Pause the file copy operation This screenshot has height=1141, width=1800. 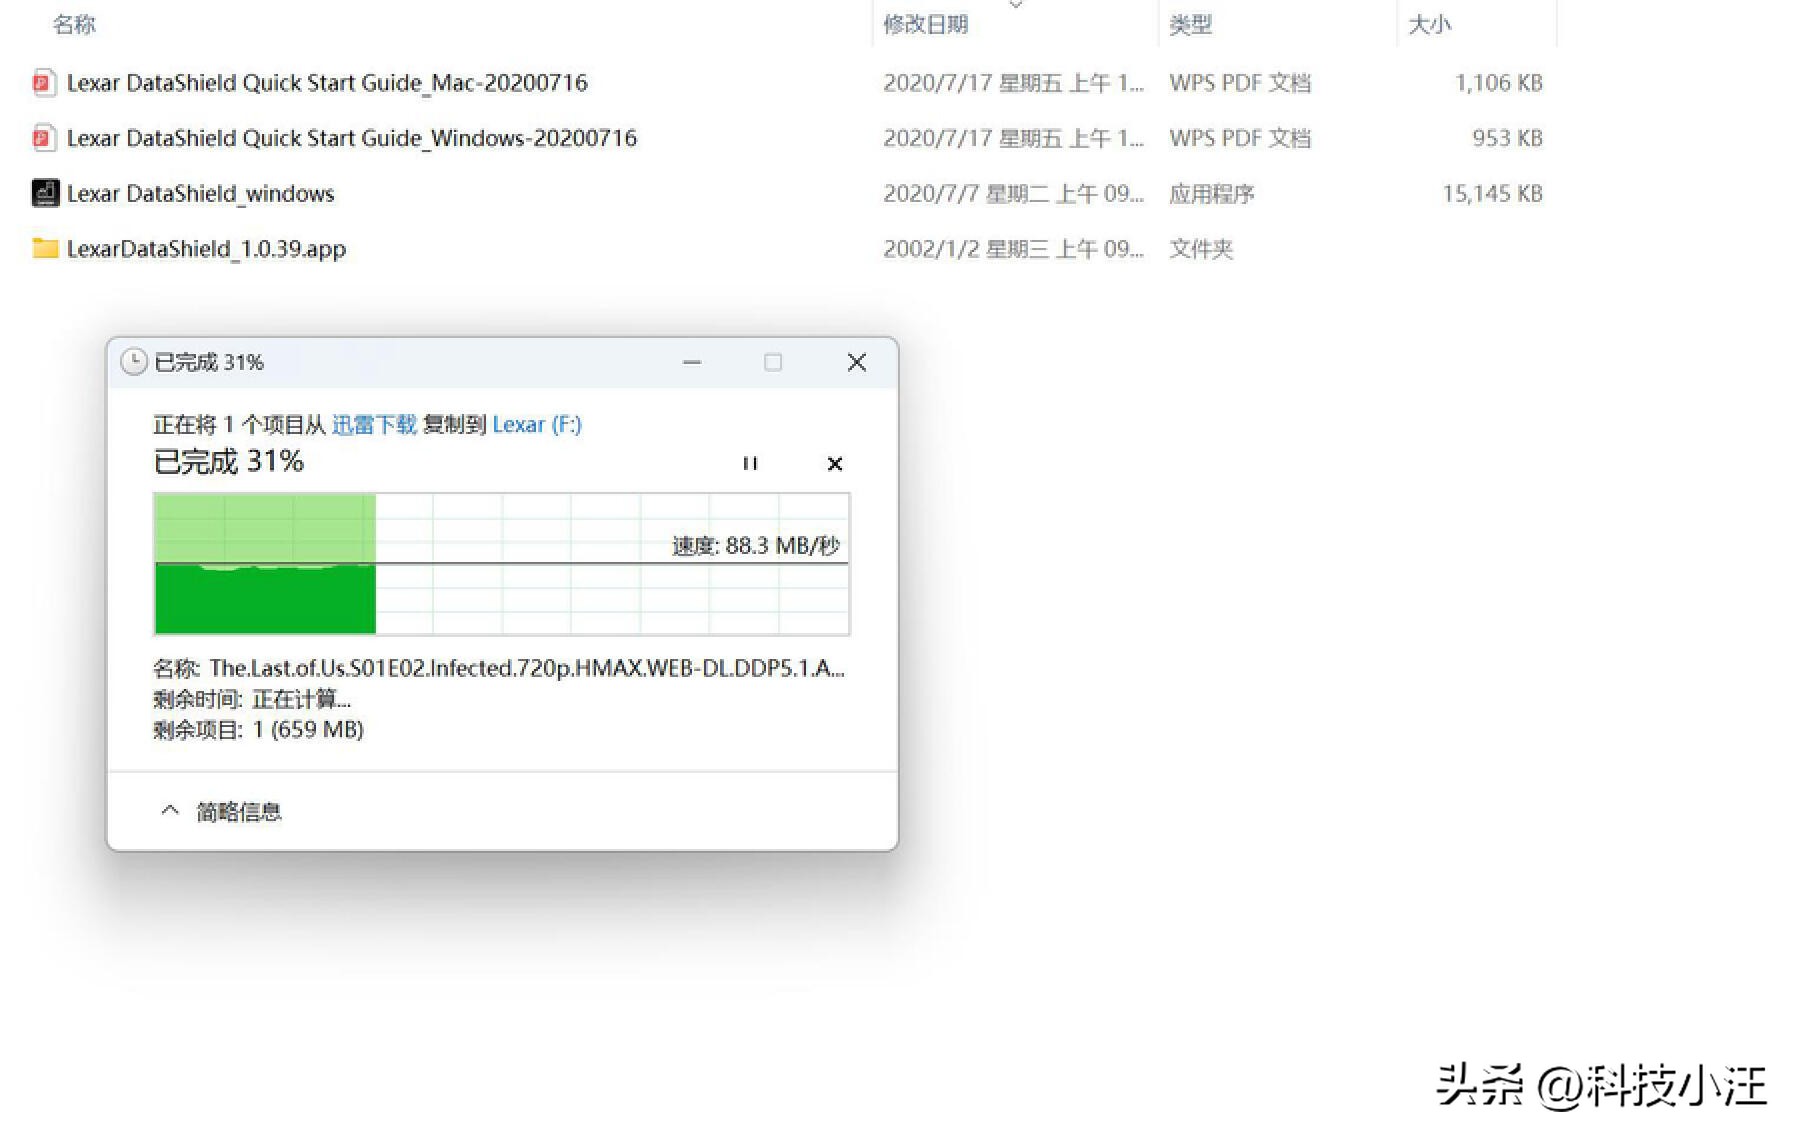tap(750, 463)
